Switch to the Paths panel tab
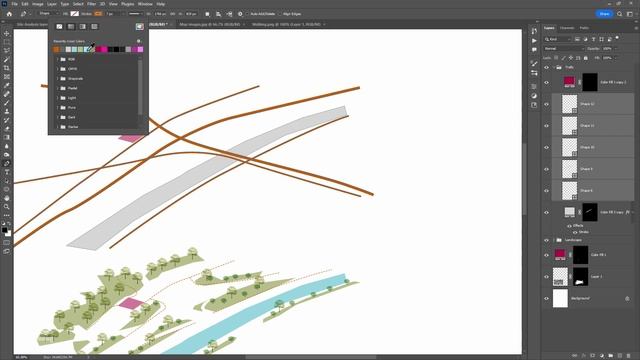This screenshot has width=640, height=360. point(584,28)
